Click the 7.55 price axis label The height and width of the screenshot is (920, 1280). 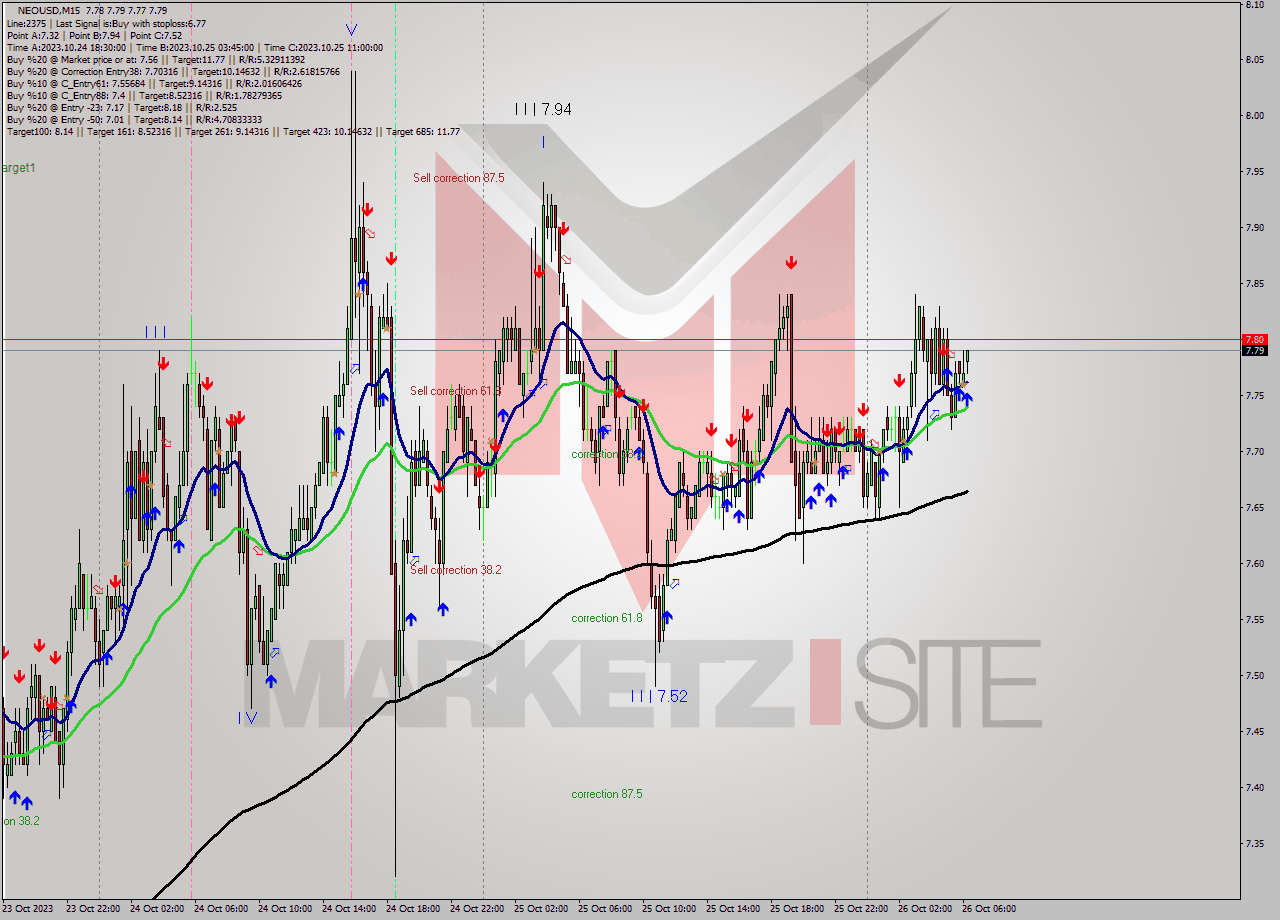(1255, 619)
